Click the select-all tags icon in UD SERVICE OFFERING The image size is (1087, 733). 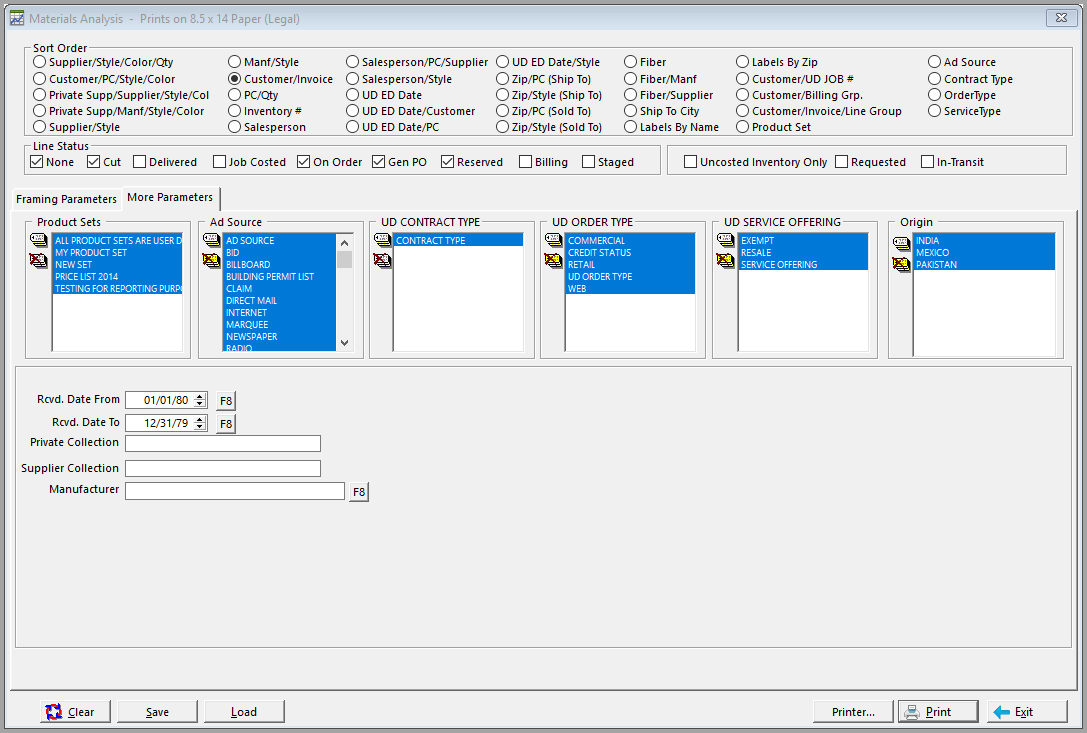click(x=726, y=241)
